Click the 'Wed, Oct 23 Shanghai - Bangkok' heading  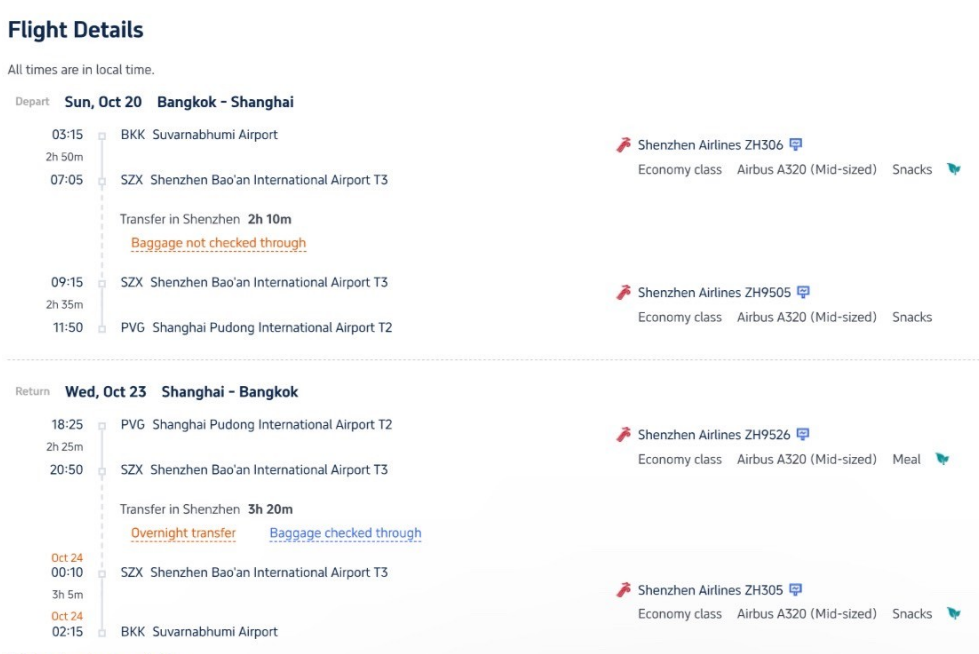tap(182, 392)
